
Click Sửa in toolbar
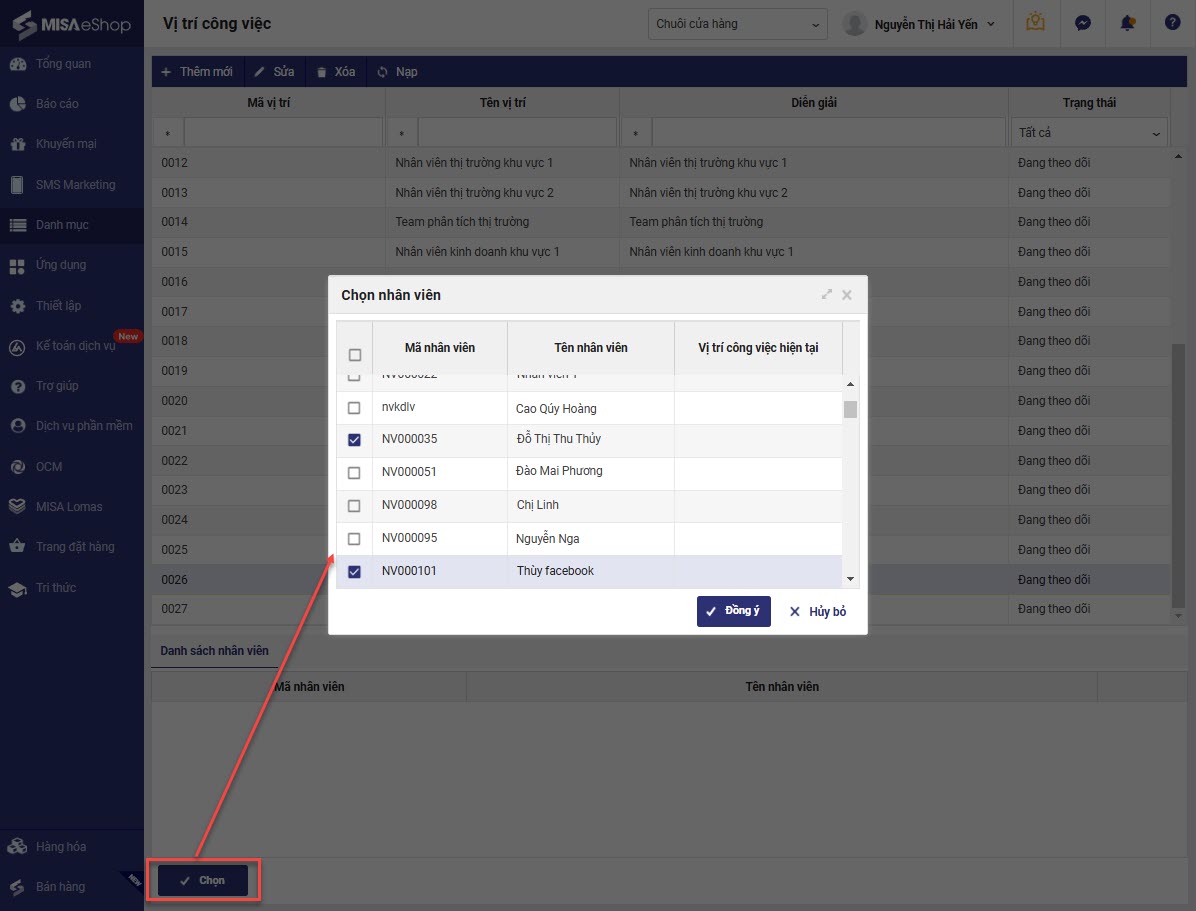pos(274,72)
